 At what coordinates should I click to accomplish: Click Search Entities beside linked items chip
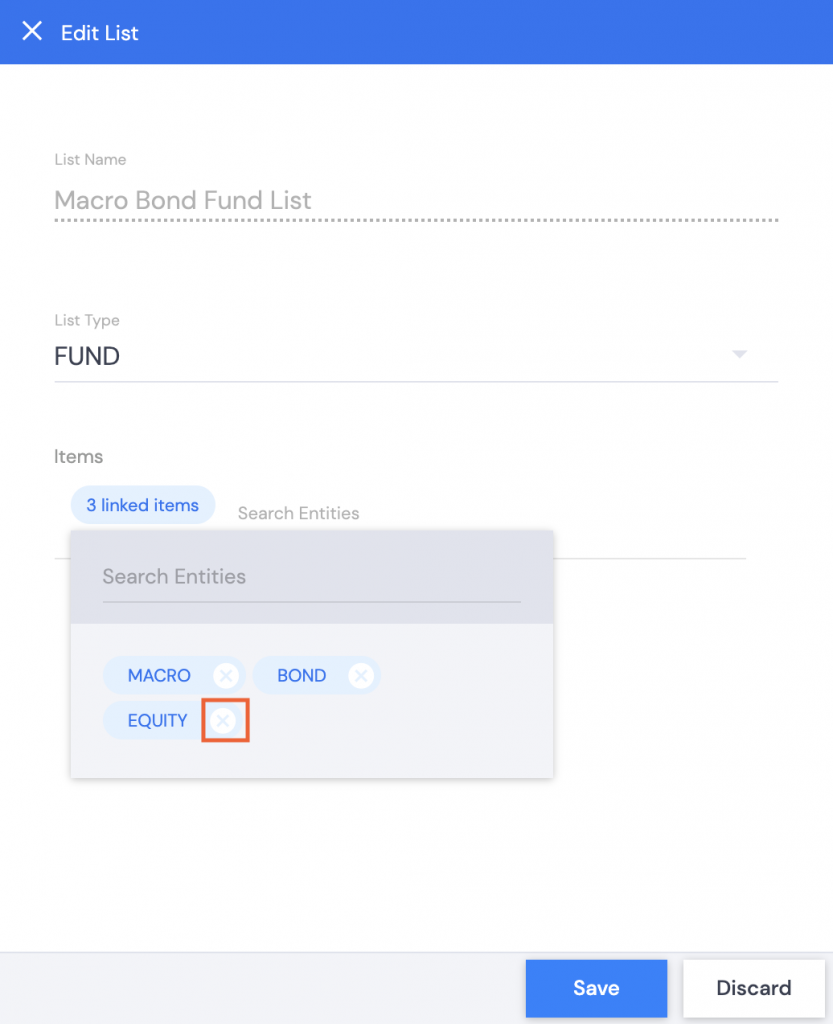tap(298, 513)
